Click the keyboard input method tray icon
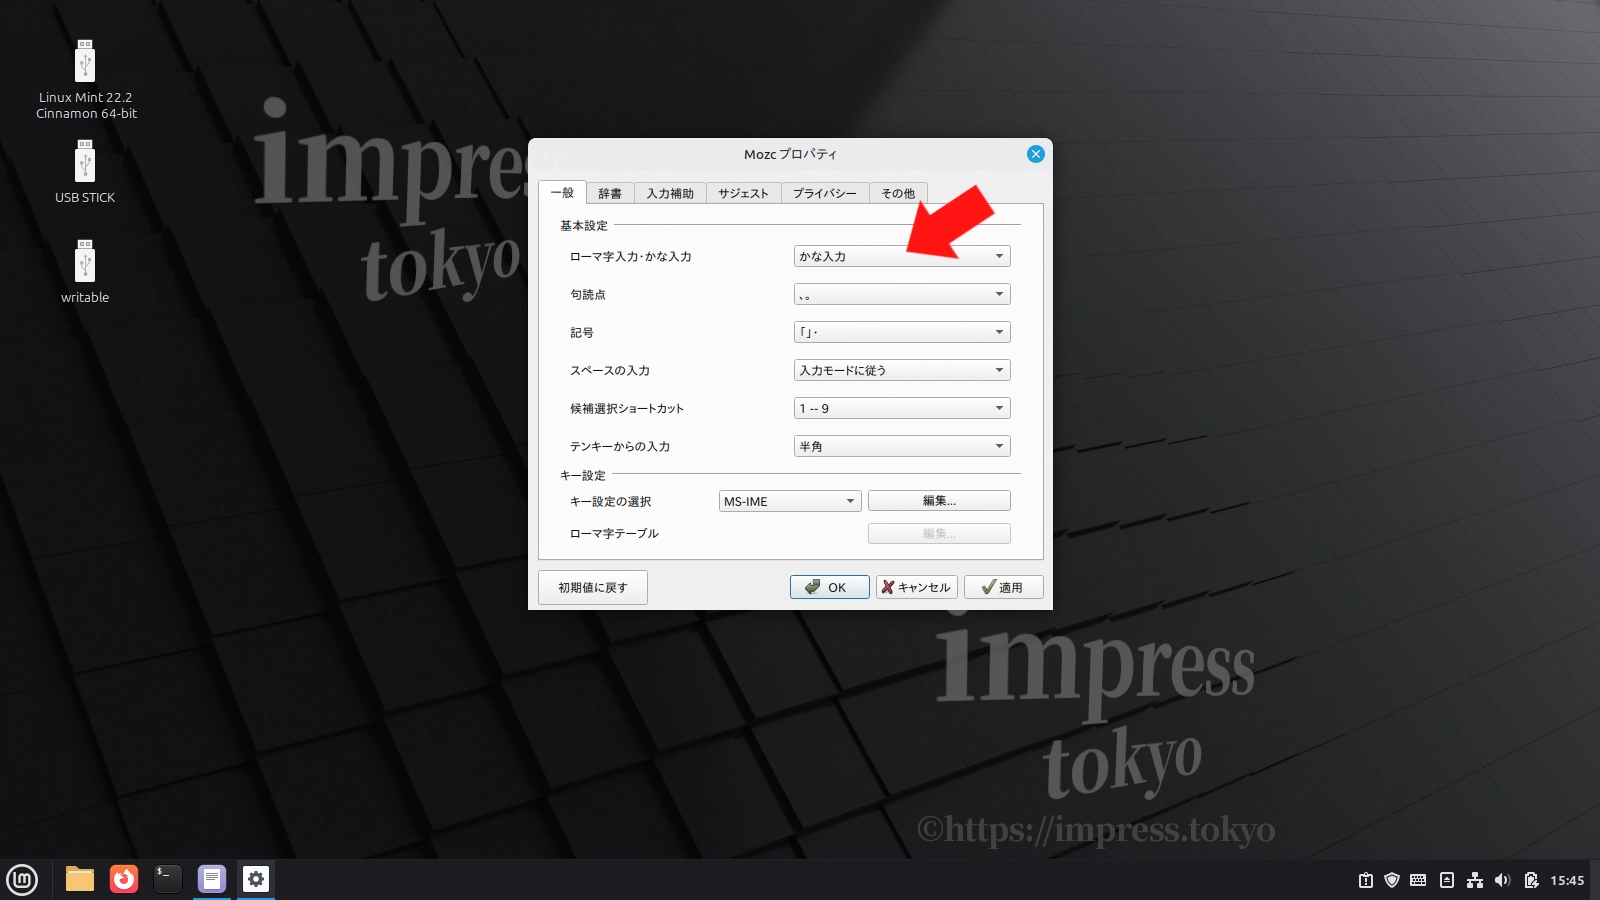This screenshot has width=1600, height=900. tap(1418, 880)
